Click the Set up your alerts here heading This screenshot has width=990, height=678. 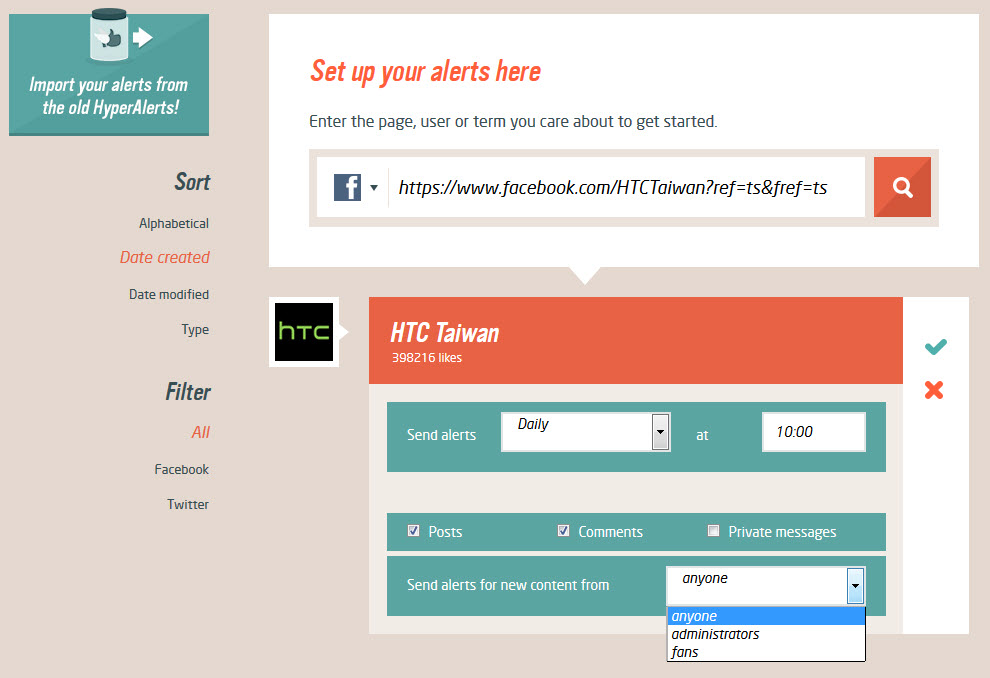point(425,71)
